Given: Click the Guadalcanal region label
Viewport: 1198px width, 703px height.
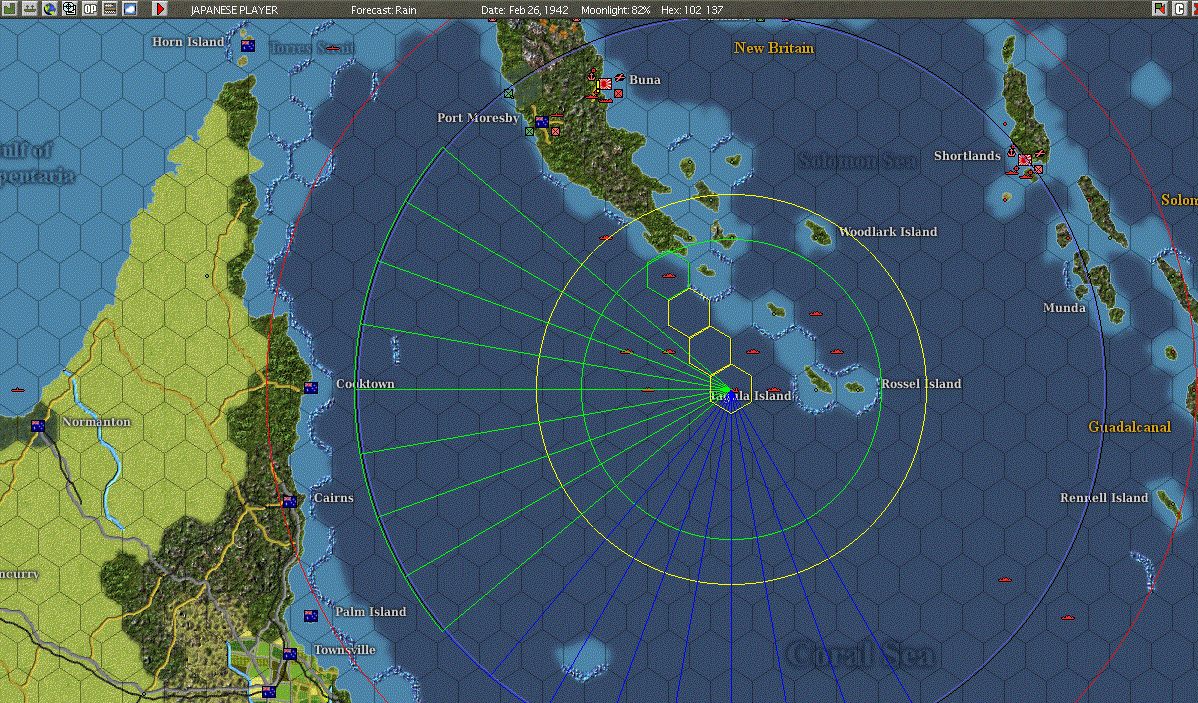Looking at the screenshot, I should [x=1129, y=426].
